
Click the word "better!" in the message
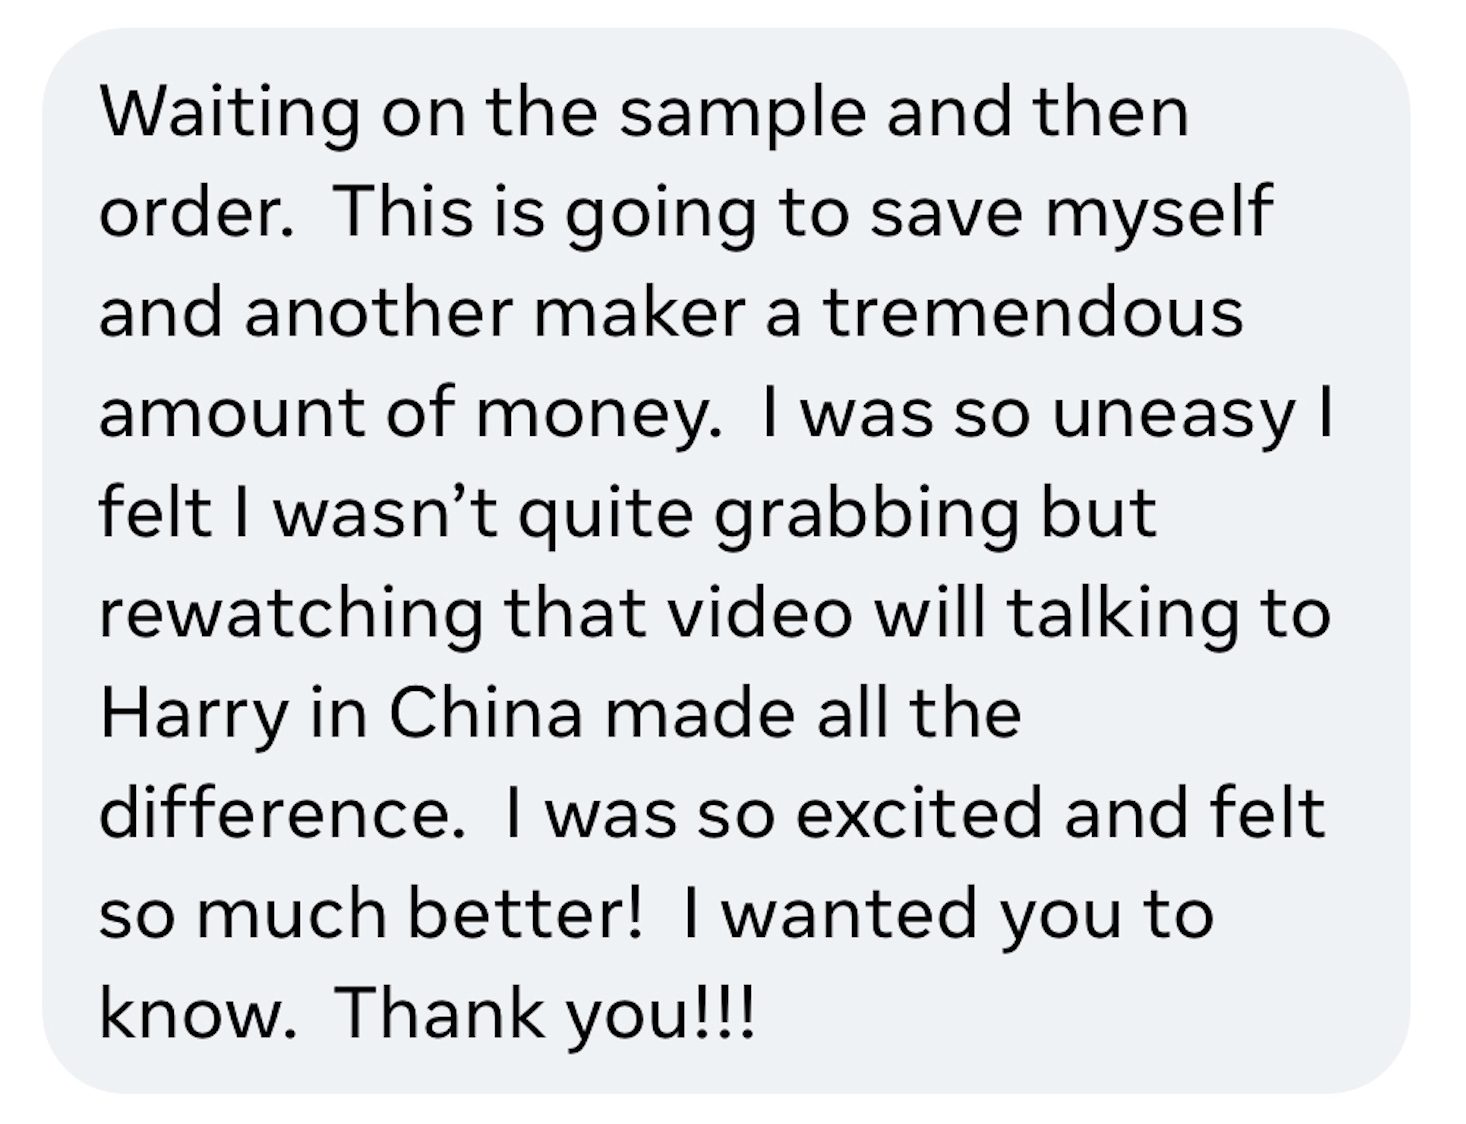click(526, 913)
